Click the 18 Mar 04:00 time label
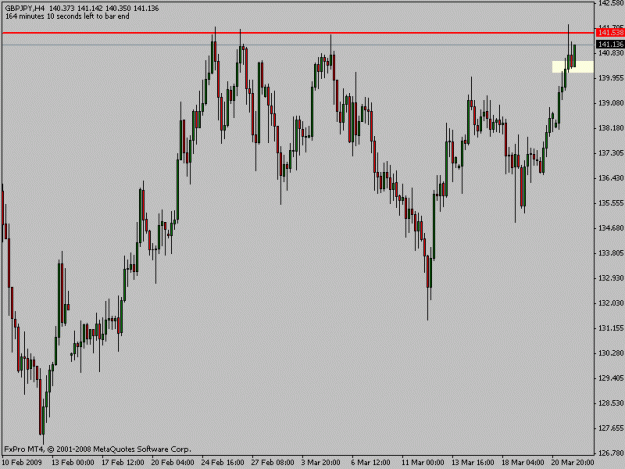625x469 pixels. tap(523, 463)
